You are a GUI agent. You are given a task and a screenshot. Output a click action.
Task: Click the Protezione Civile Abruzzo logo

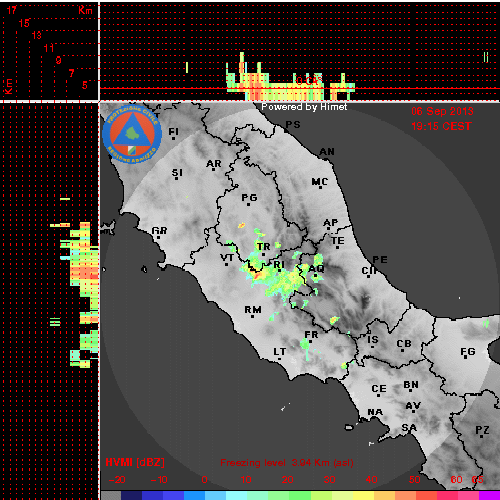[x=132, y=134]
